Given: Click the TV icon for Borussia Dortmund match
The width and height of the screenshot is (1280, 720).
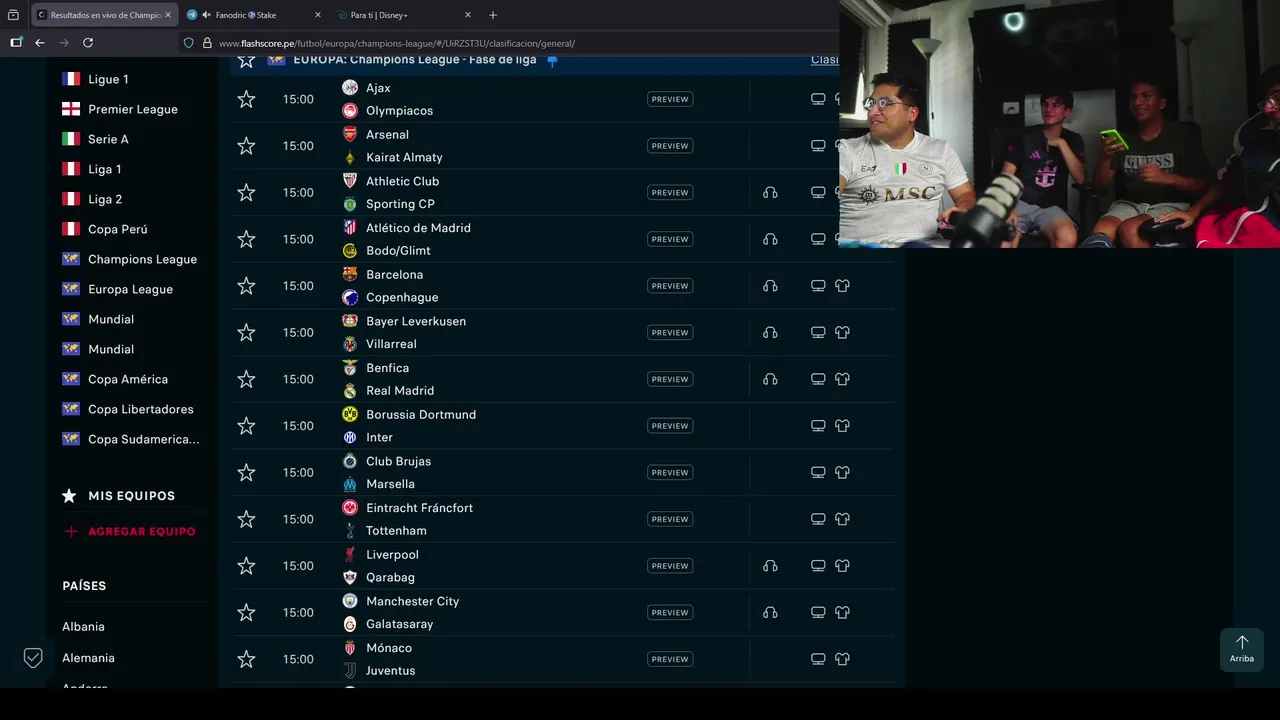Looking at the screenshot, I should 818,426.
